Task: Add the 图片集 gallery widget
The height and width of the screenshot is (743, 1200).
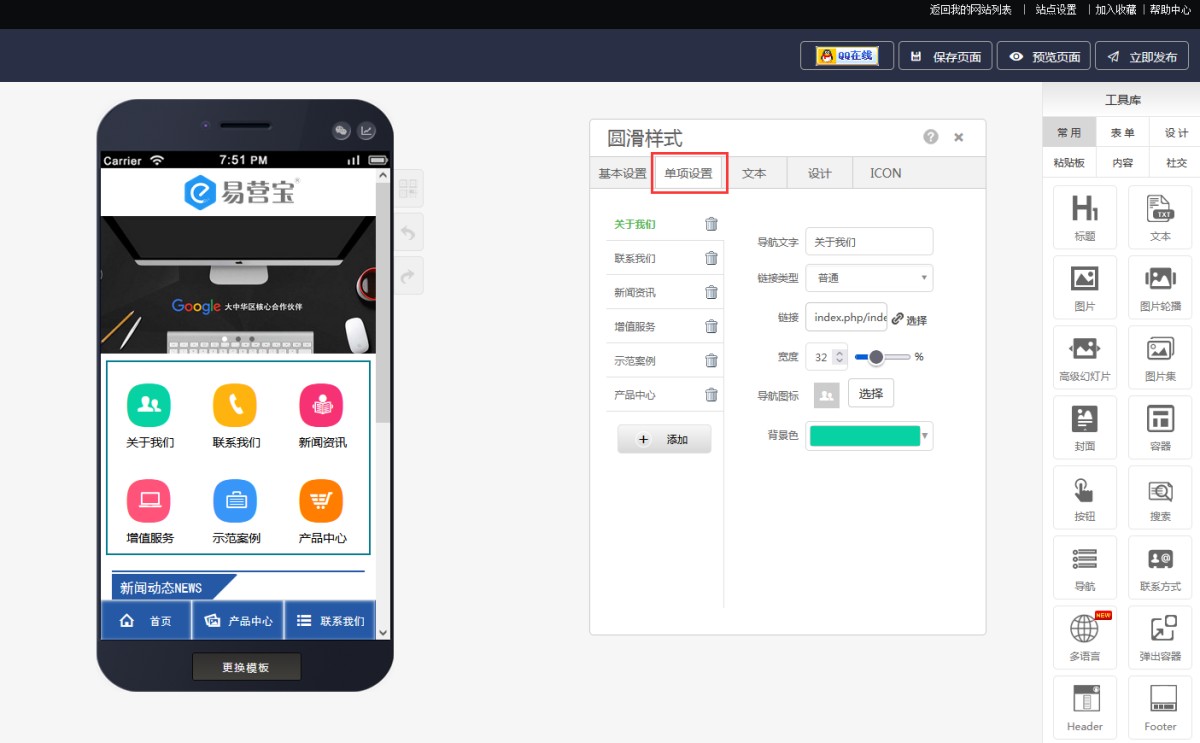Action: coord(1160,357)
